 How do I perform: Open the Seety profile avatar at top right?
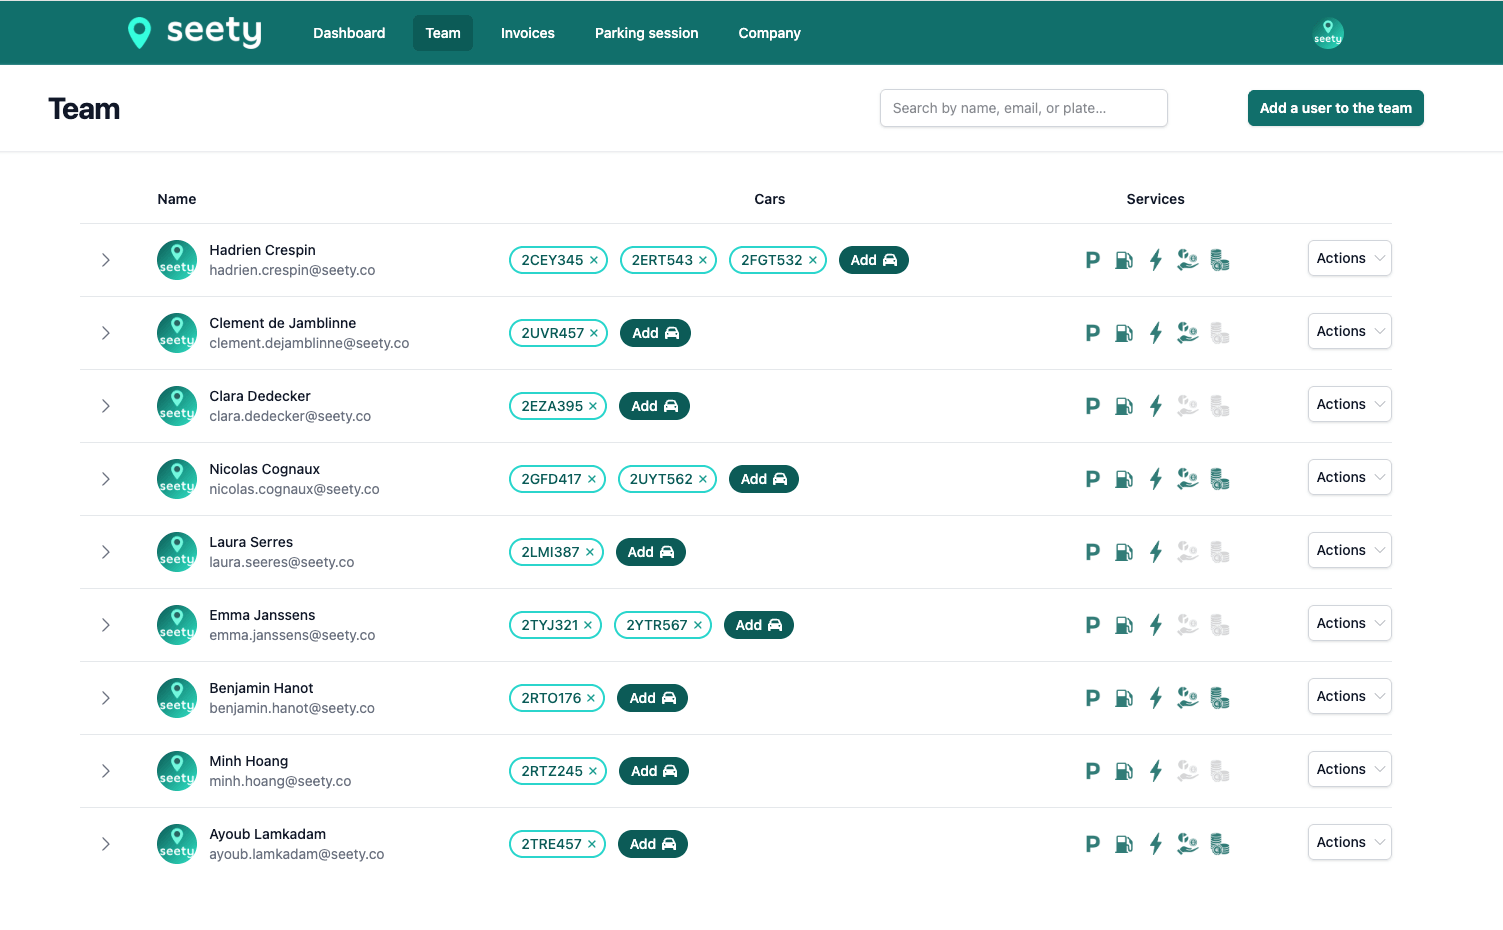click(1328, 33)
